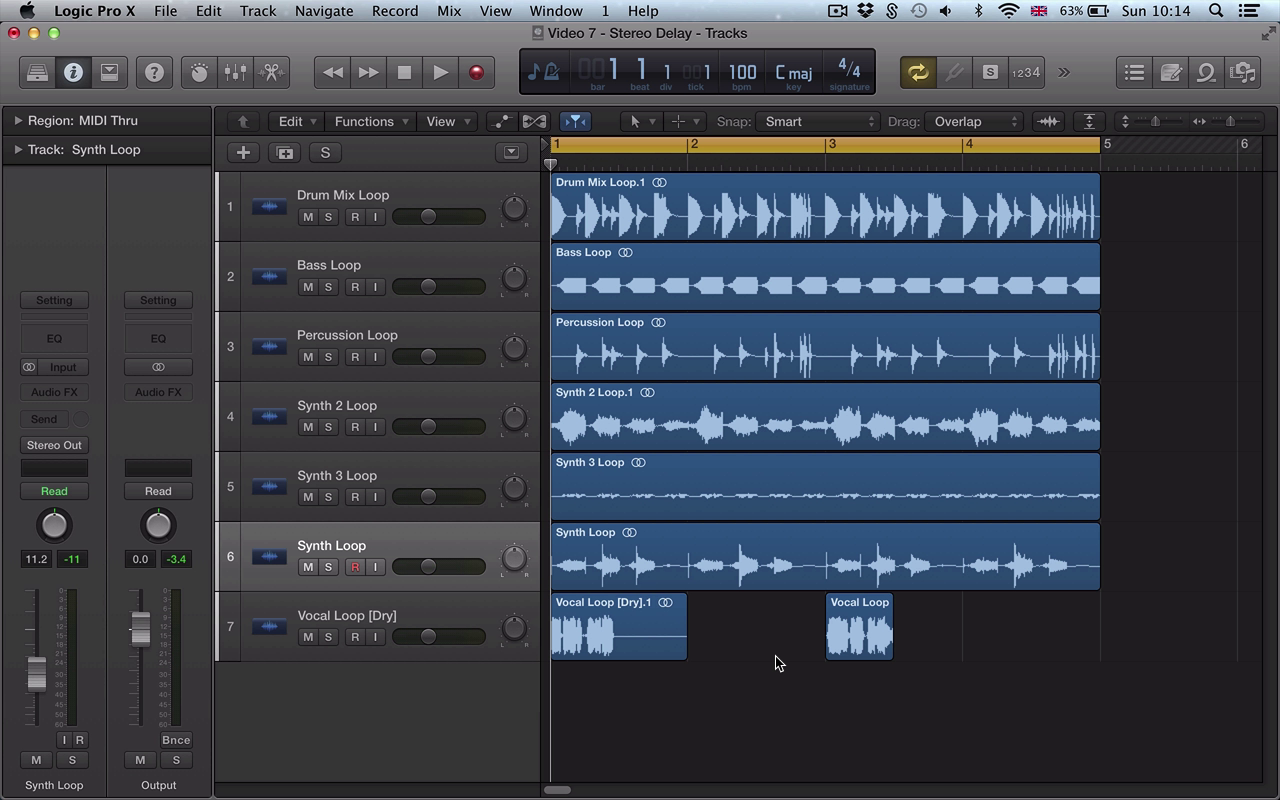The height and width of the screenshot is (800, 1280).
Task: Toggle the automation view icon
Action: 502,121
